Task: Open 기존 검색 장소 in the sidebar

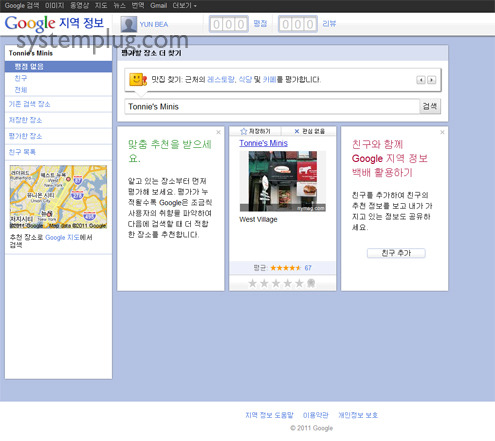Action: pos(29,104)
